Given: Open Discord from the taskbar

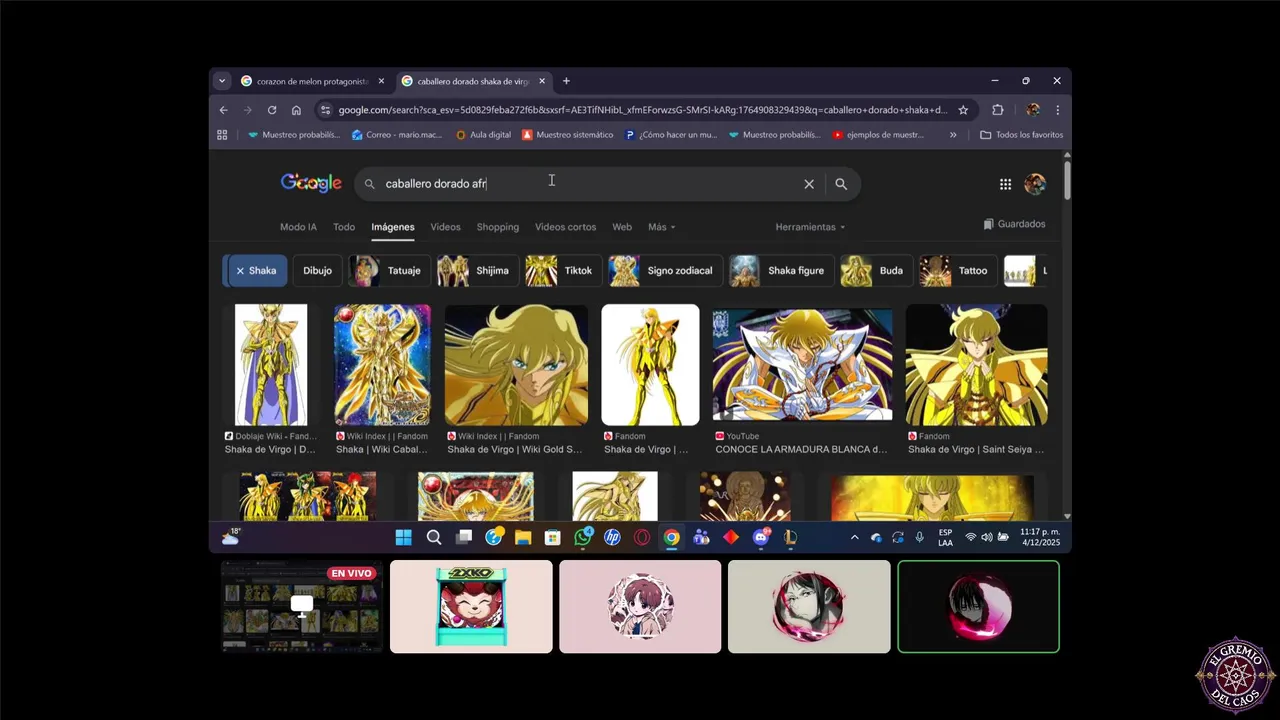Looking at the screenshot, I should pyautogui.click(x=761, y=538).
